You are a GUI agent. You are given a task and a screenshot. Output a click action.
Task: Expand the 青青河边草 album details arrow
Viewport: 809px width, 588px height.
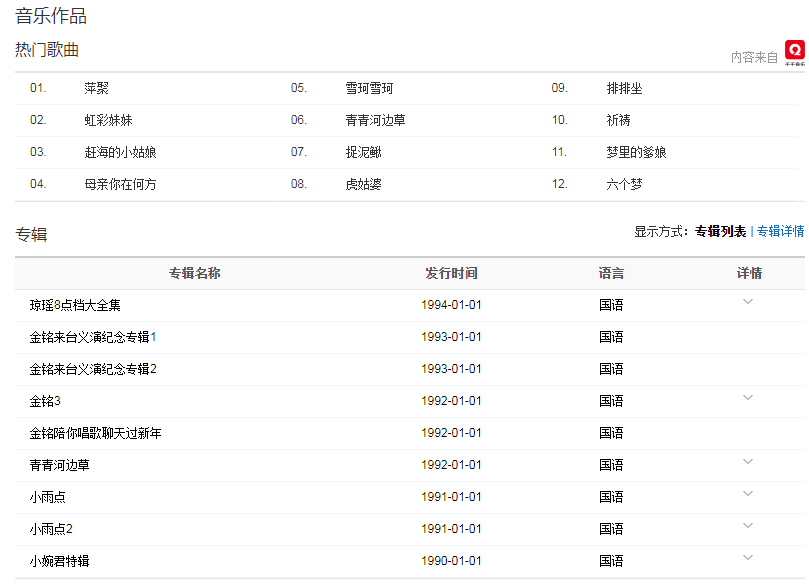click(748, 462)
